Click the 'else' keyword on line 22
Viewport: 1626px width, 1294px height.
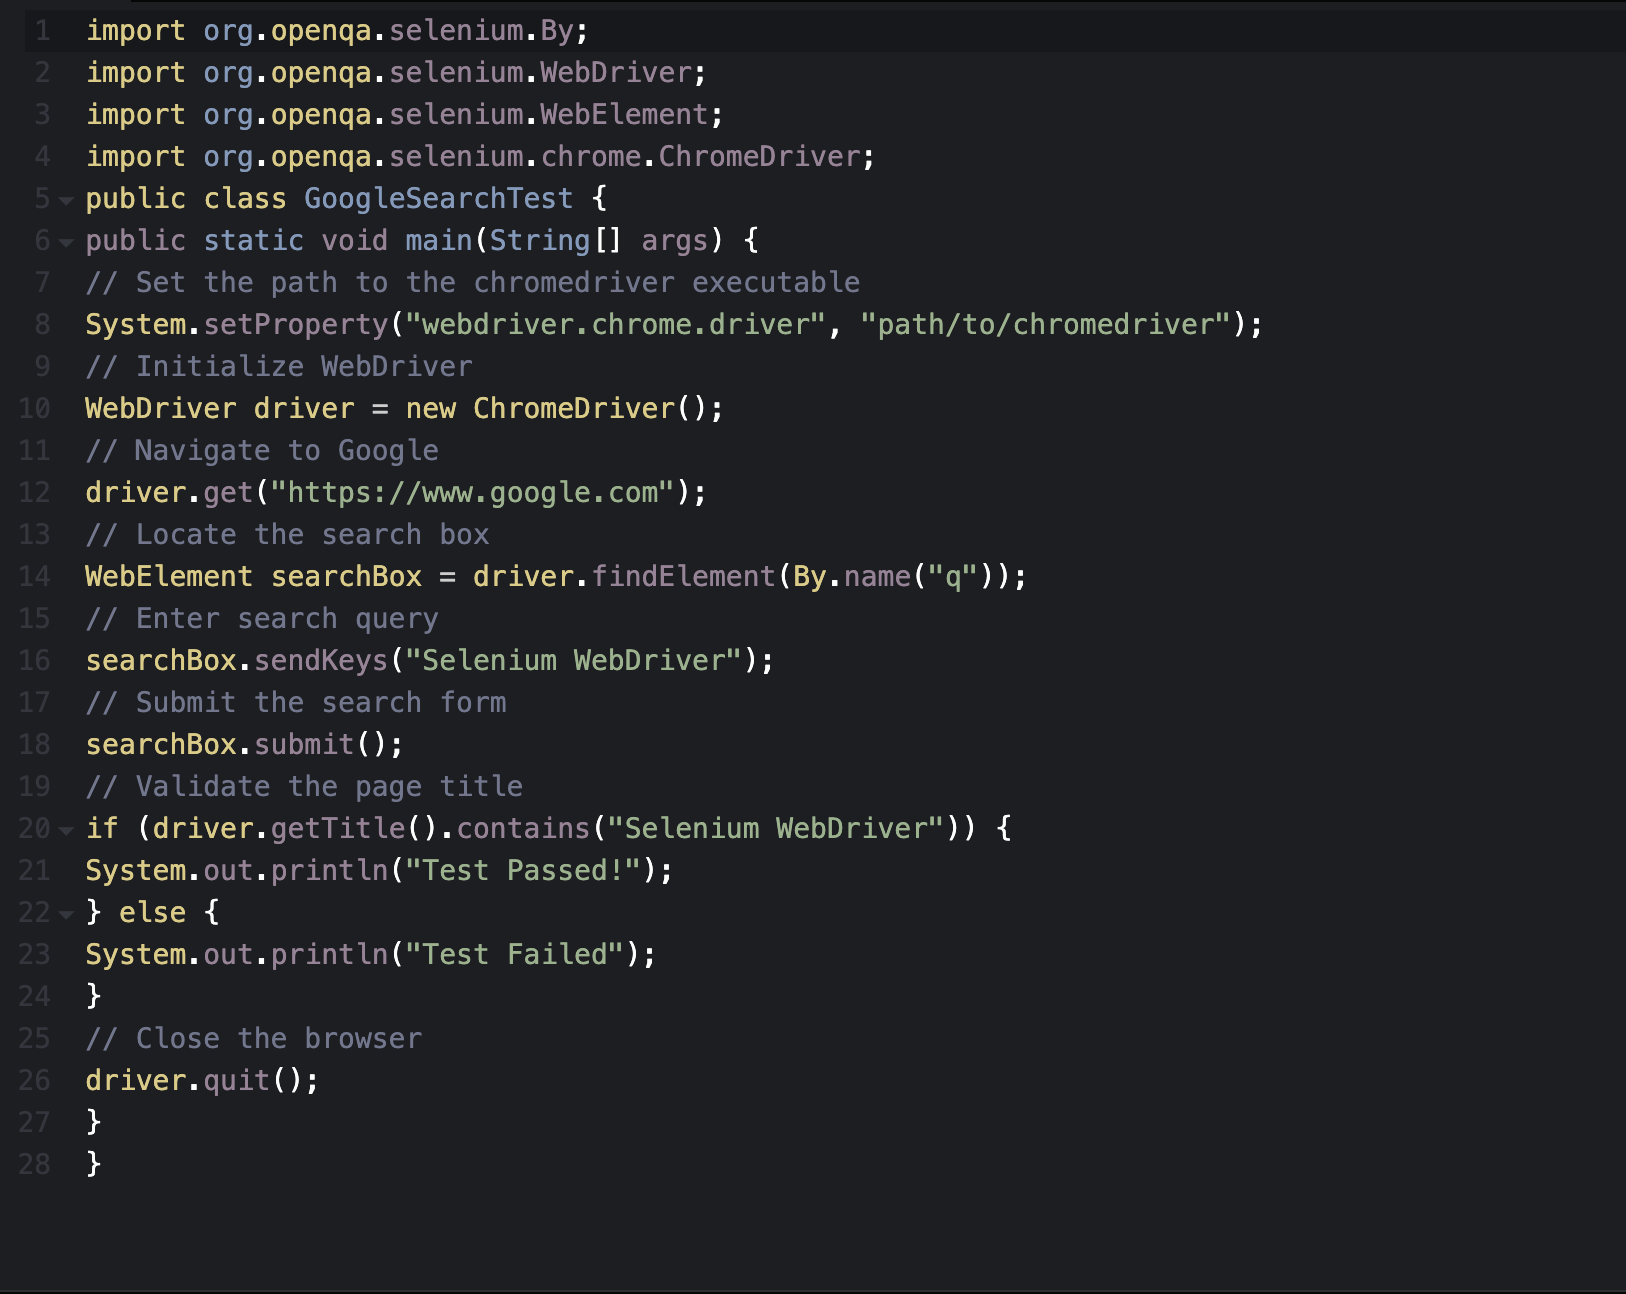(152, 913)
